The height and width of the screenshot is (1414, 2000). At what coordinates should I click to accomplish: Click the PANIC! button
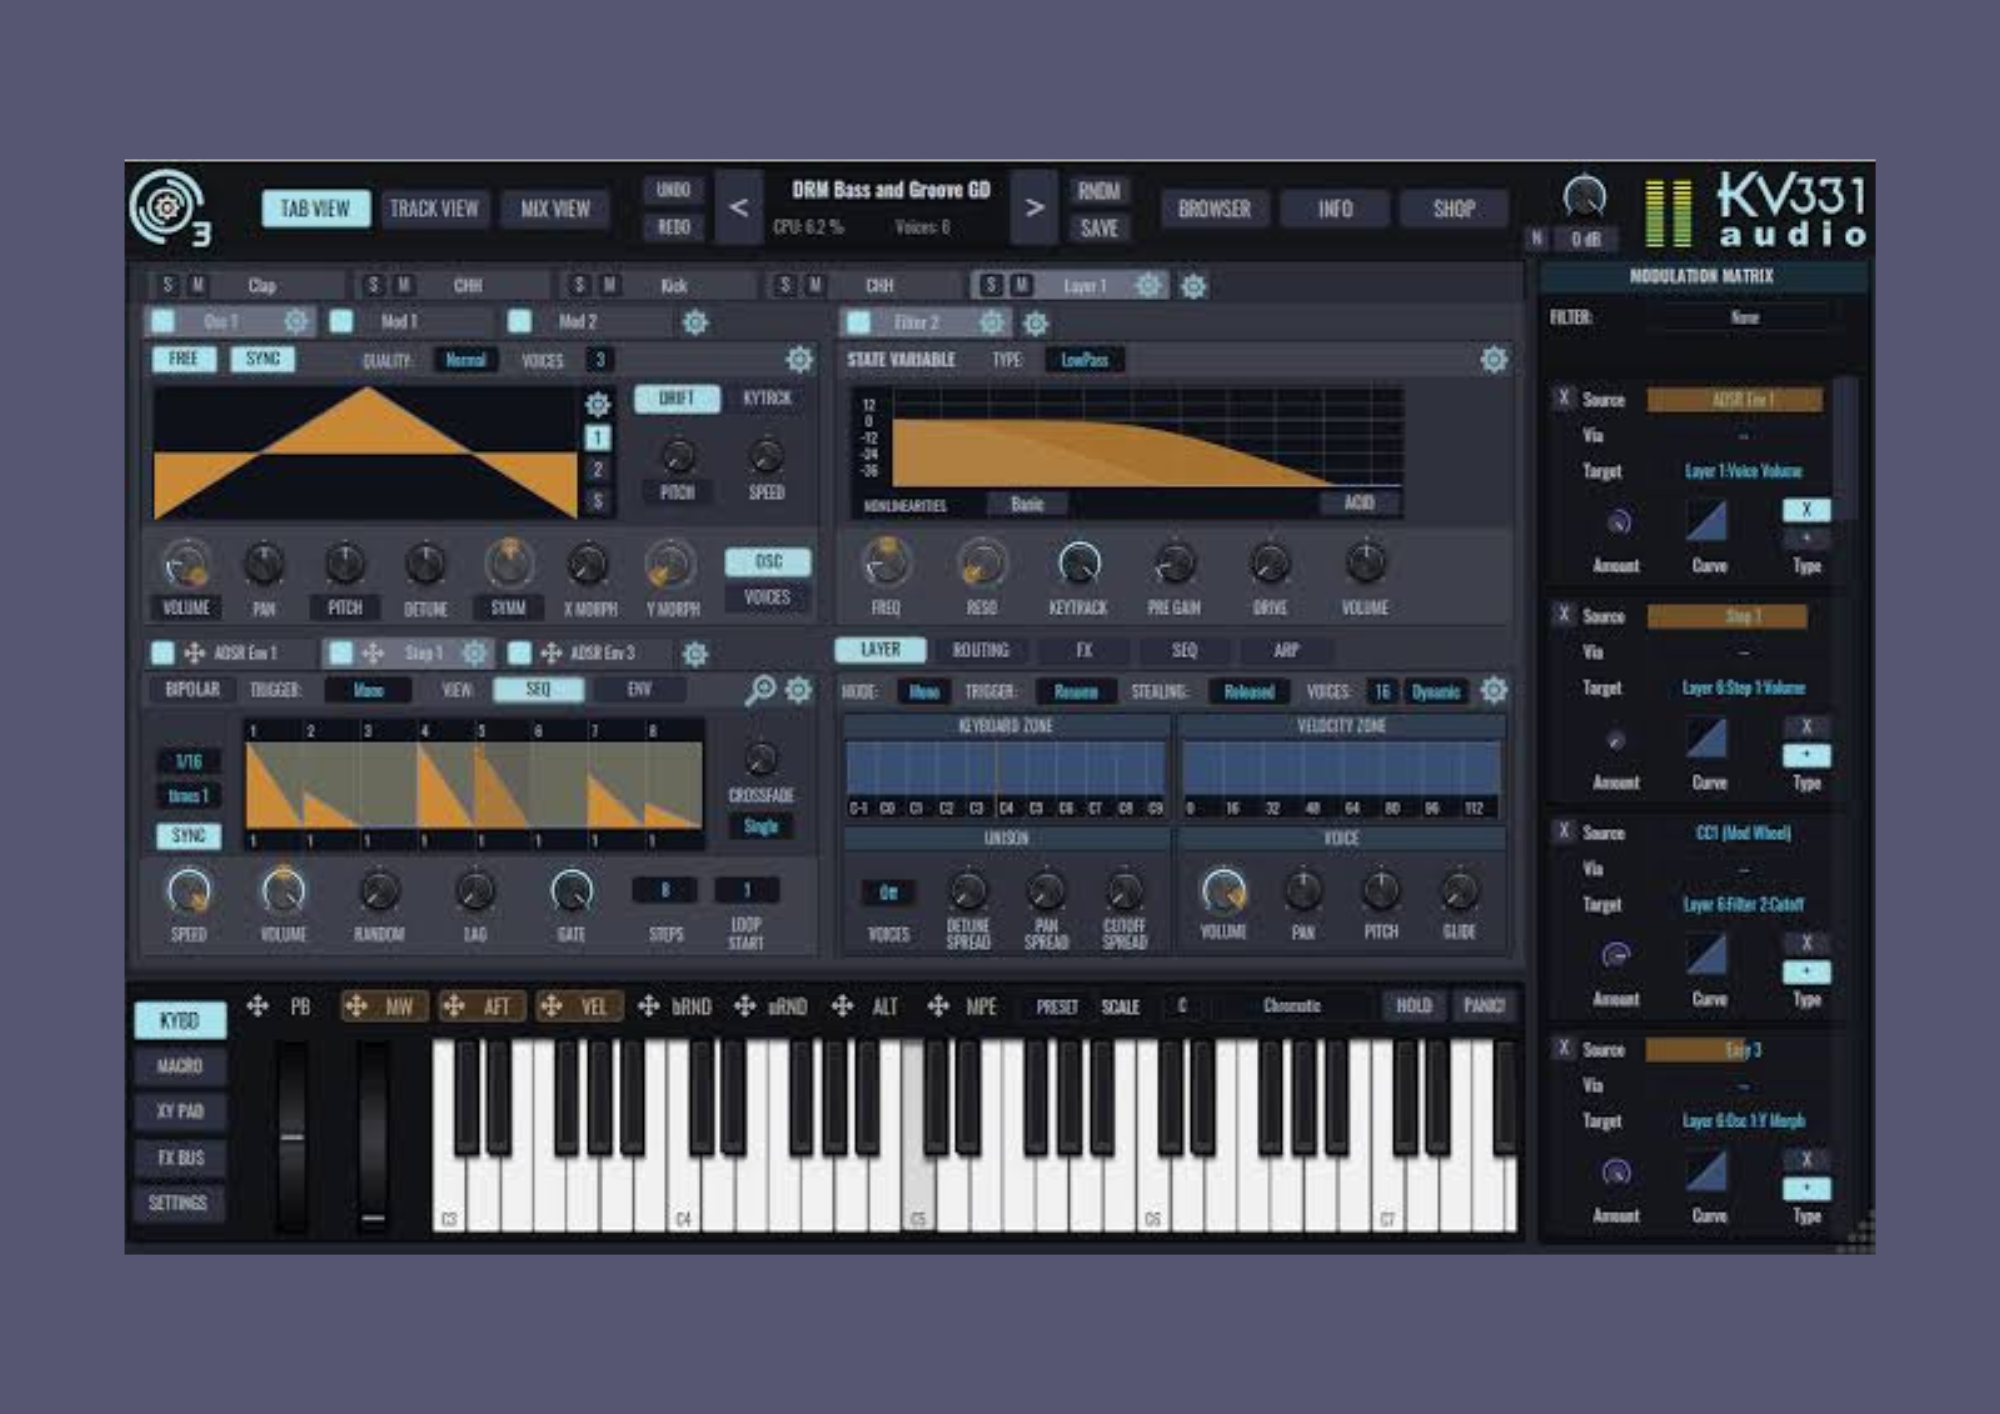coord(1484,1006)
